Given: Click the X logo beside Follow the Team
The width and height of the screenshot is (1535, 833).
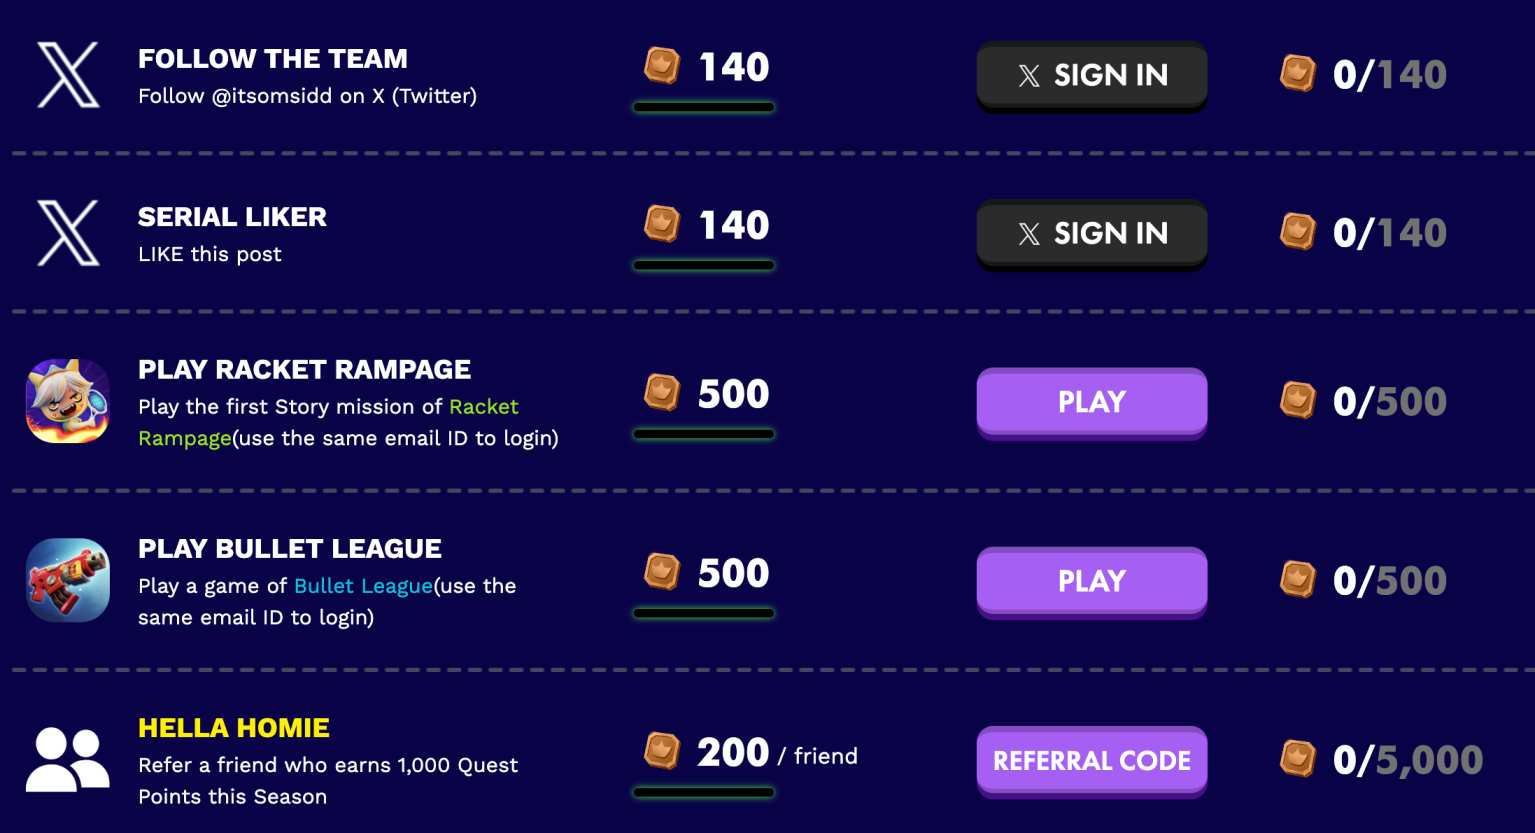Looking at the screenshot, I should coord(68,75).
